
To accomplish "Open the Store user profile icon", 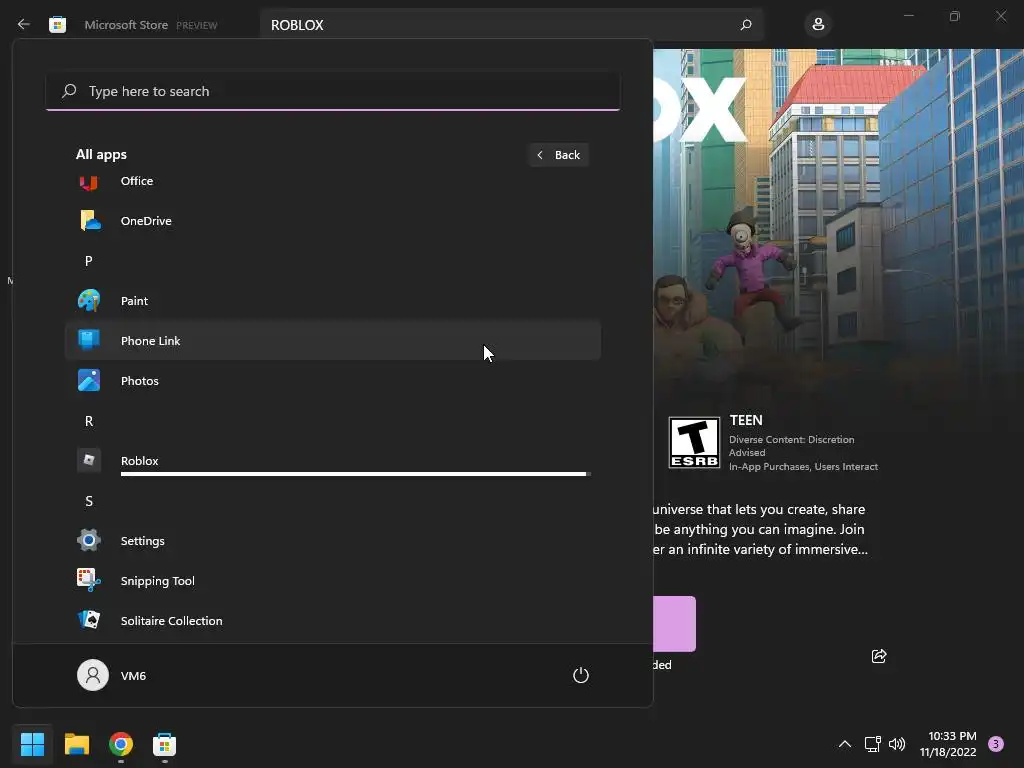I will click(x=818, y=25).
